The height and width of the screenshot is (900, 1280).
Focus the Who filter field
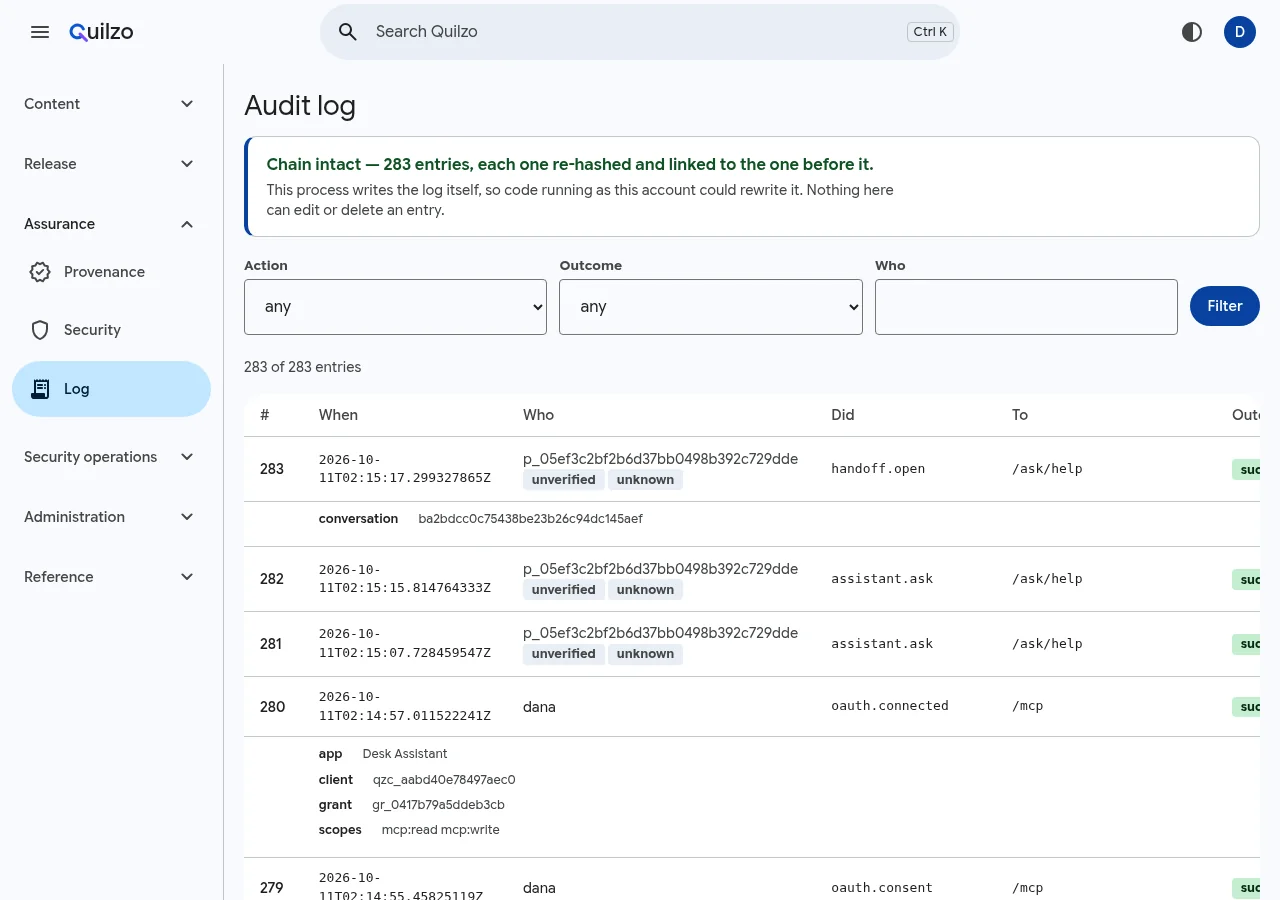[1026, 307]
